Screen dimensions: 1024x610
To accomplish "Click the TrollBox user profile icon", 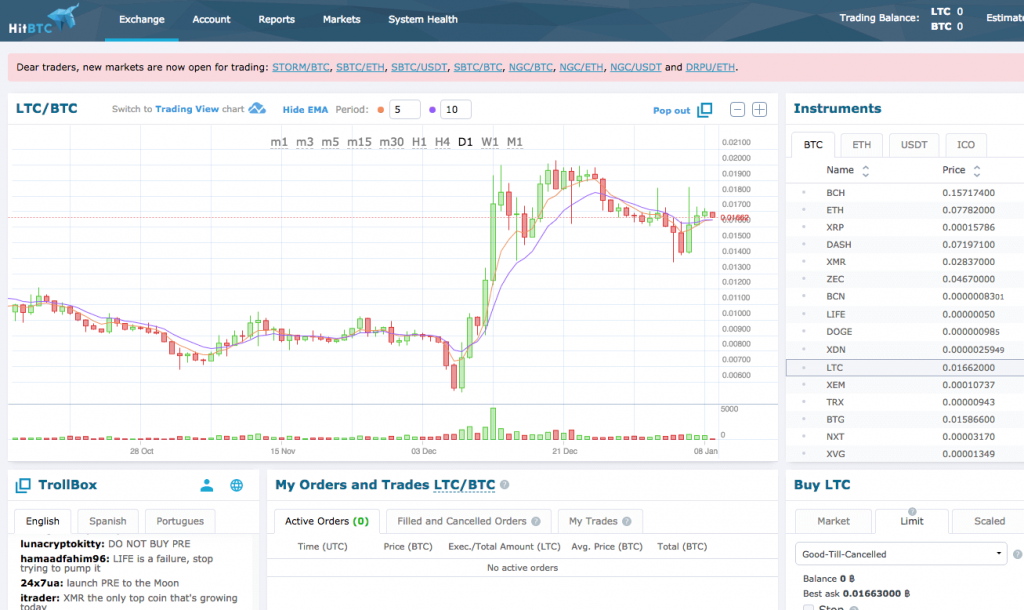I will click(x=206, y=485).
